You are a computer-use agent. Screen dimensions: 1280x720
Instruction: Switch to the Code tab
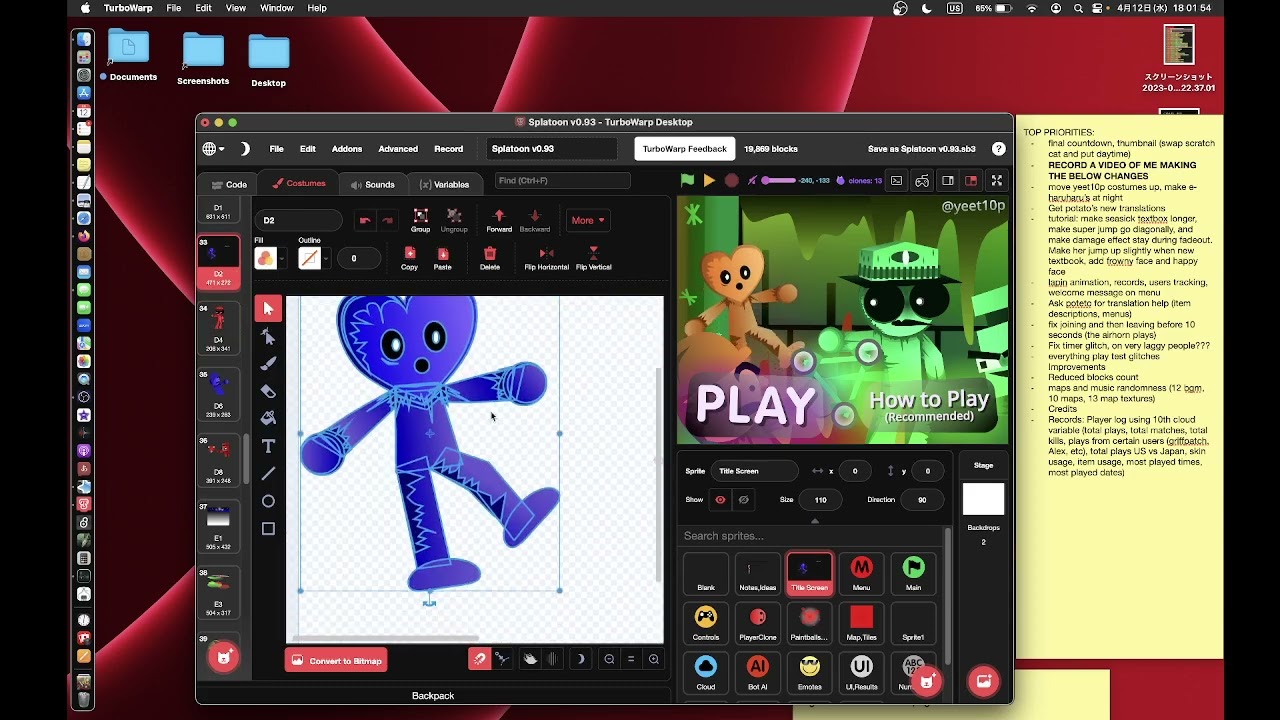pyautogui.click(x=228, y=184)
